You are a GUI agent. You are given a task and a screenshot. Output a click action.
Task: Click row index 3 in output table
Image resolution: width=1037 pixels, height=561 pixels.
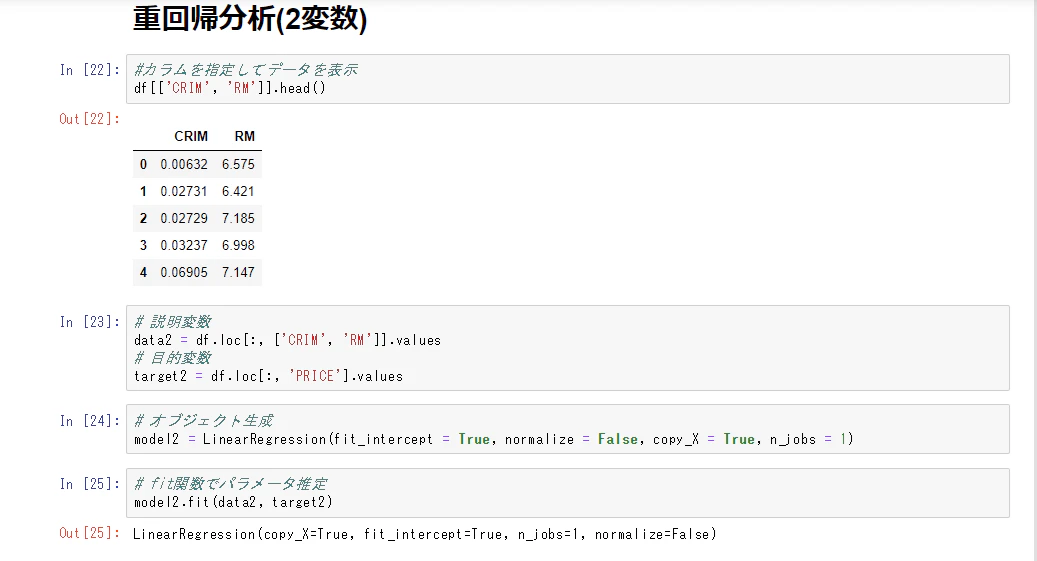pyautogui.click(x=143, y=245)
